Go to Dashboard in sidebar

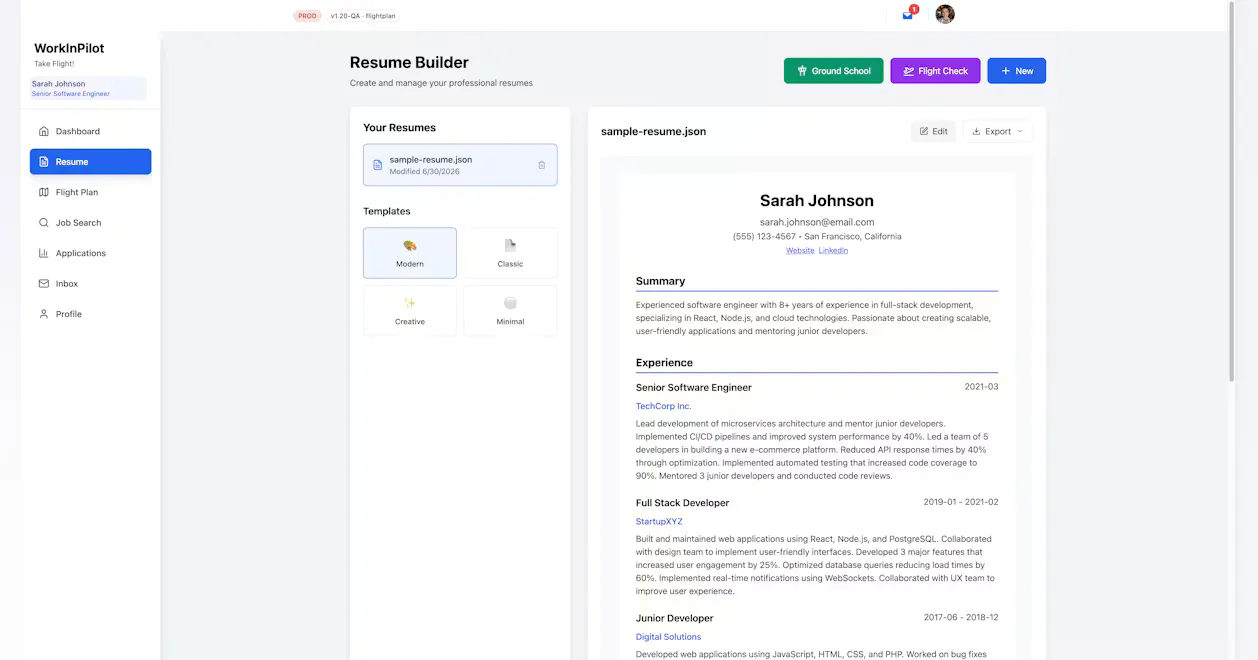(90, 131)
